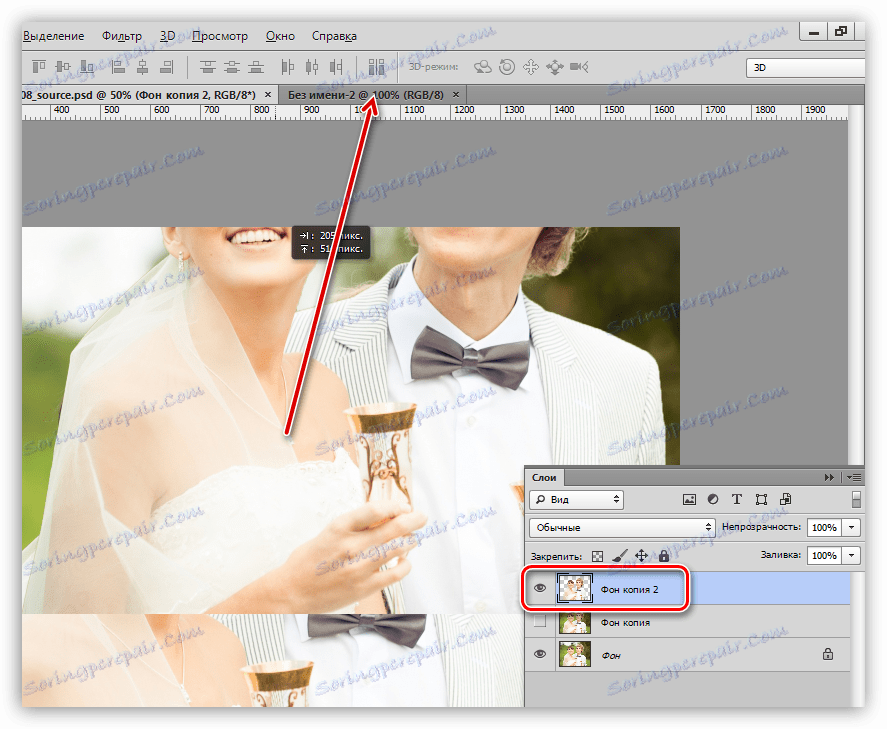The width and height of the screenshot is (887, 729).
Task: Open the Справка menu
Action: tap(334, 36)
